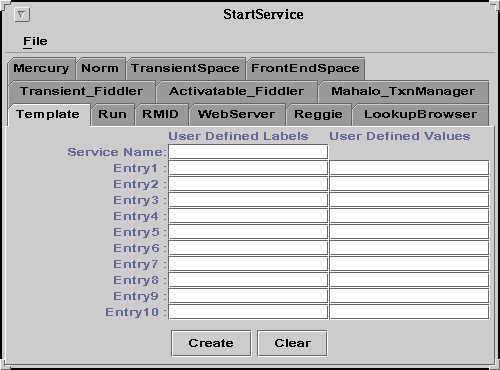Click the Clear button

[292, 343]
